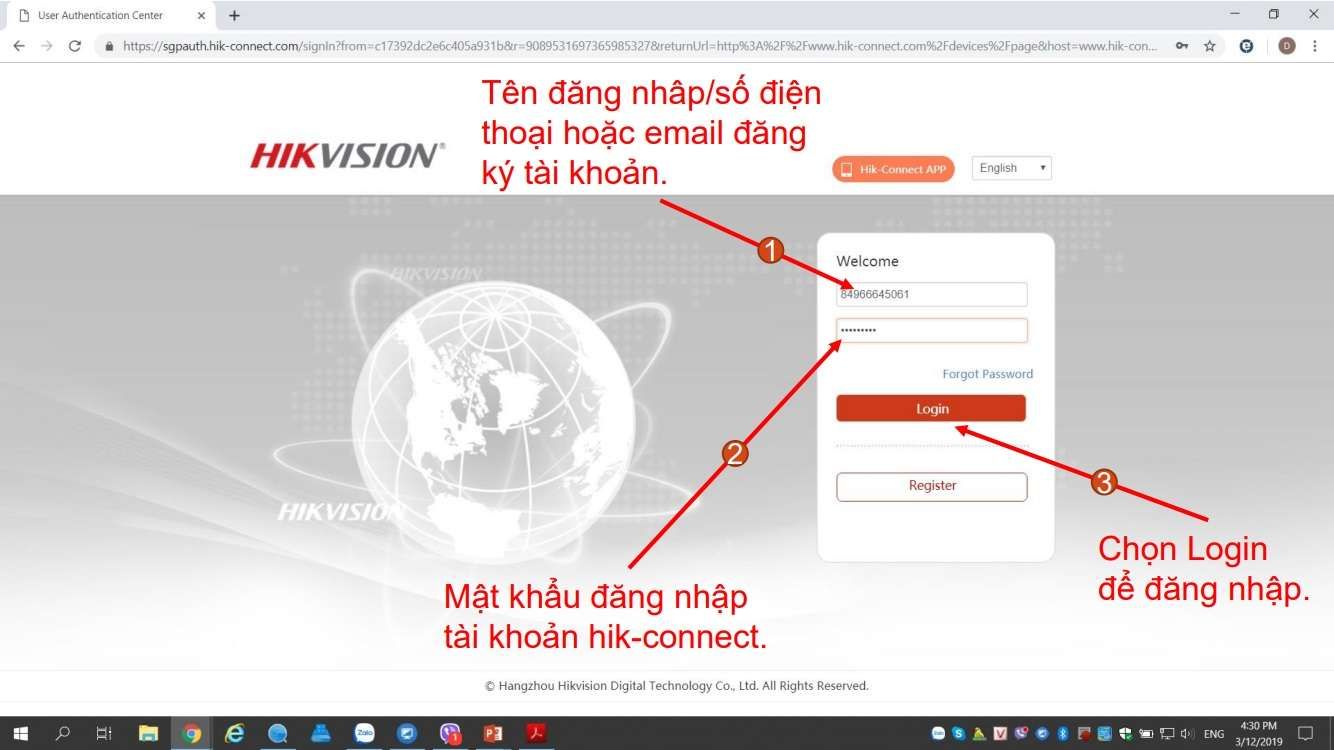Open the Forgot Password link
The image size is (1334, 750).
click(x=987, y=374)
